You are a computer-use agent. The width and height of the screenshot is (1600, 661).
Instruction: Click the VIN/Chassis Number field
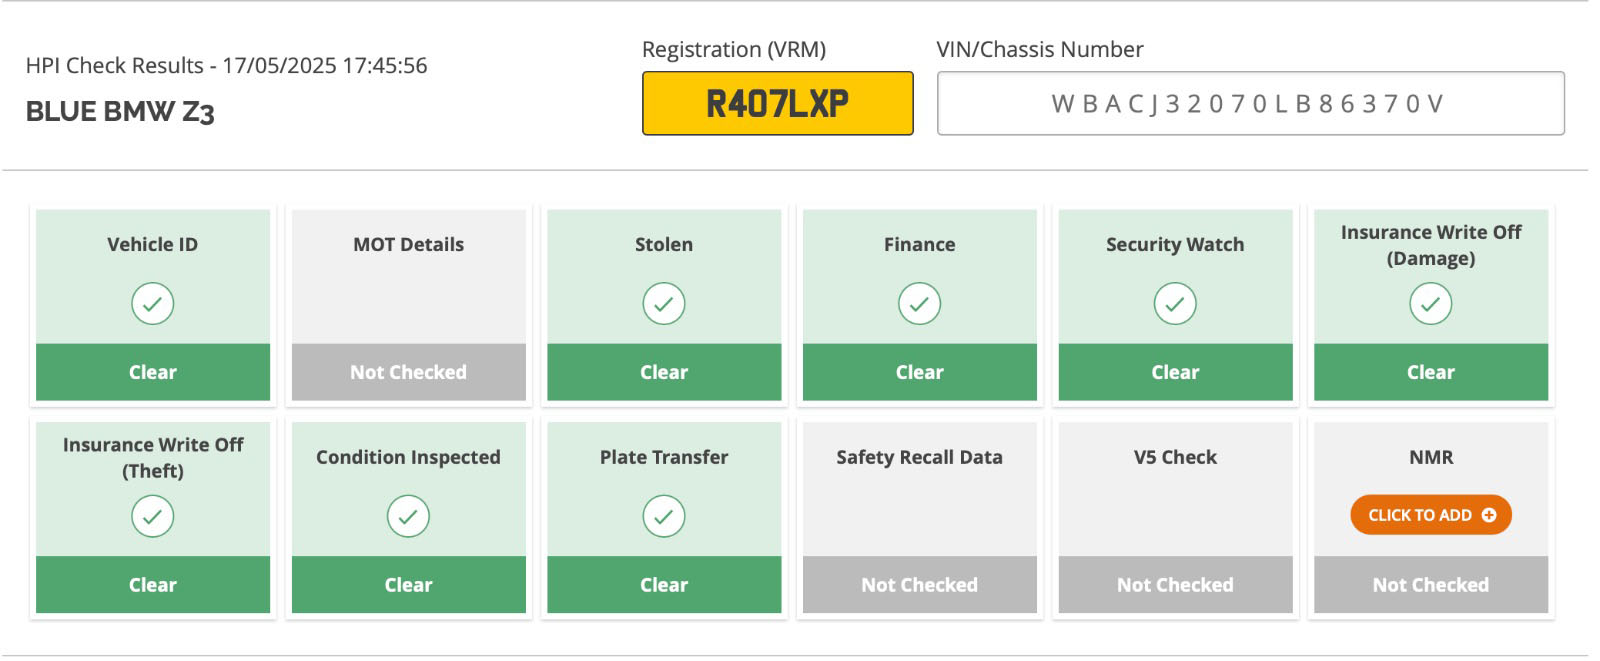(x=1251, y=103)
